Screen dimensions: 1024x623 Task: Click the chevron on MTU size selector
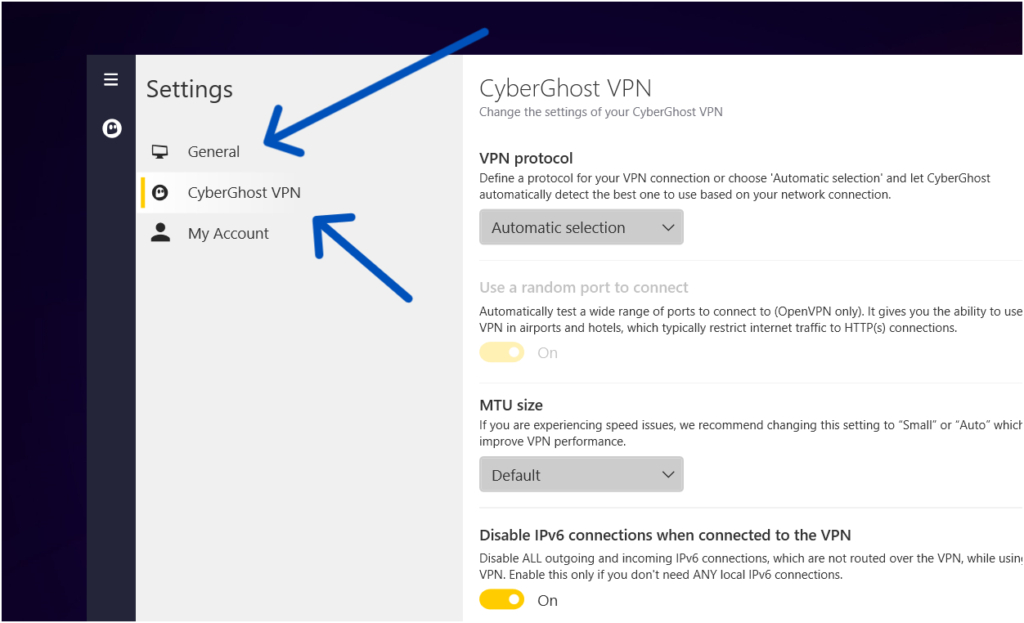[x=668, y=474]
